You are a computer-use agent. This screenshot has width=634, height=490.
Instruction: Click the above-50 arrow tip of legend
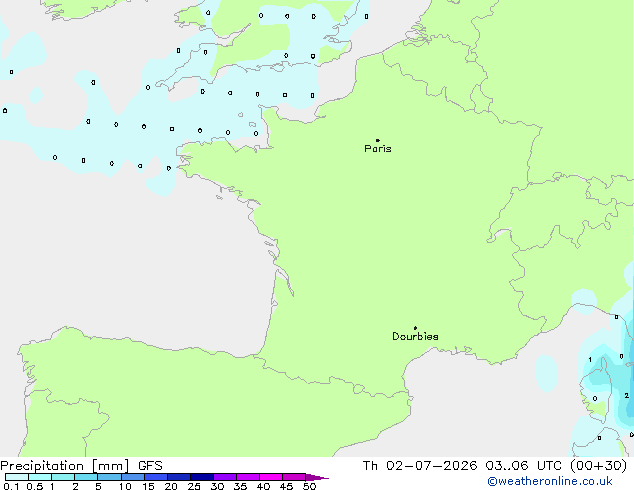tap(317, 477)
